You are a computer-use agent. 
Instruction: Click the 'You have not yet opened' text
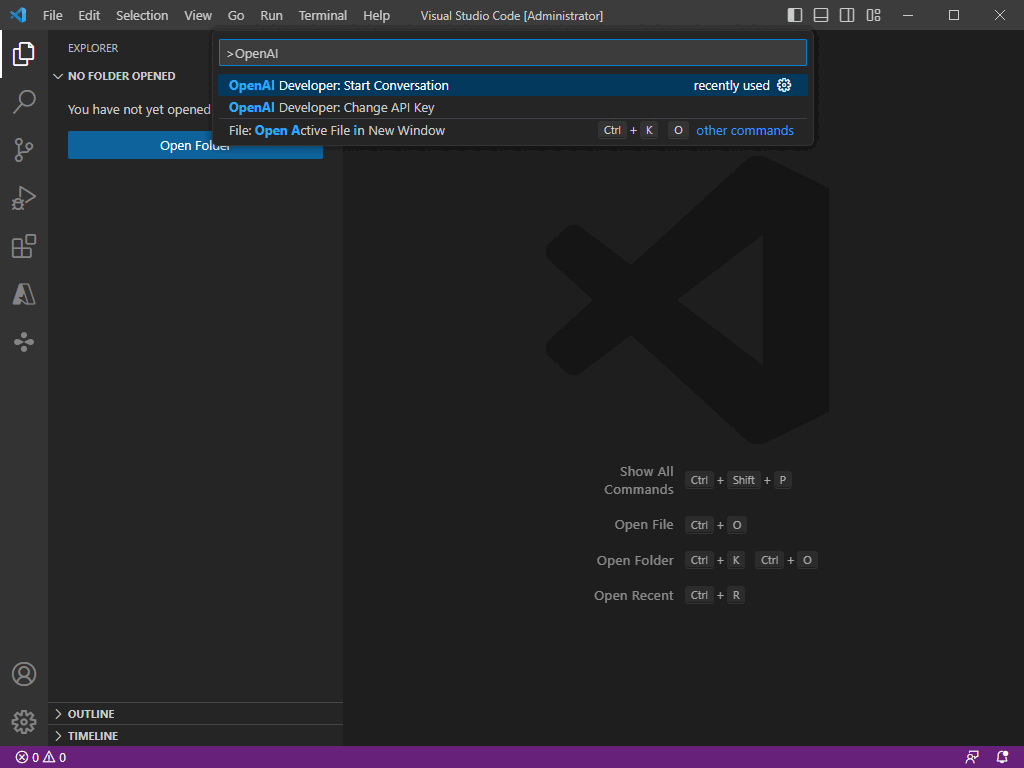pos(139,110)
